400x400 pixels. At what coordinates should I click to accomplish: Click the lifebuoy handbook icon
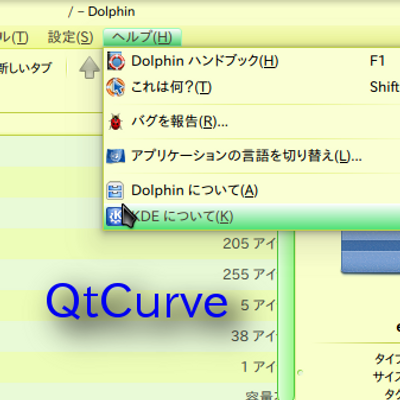coord(116,61)
